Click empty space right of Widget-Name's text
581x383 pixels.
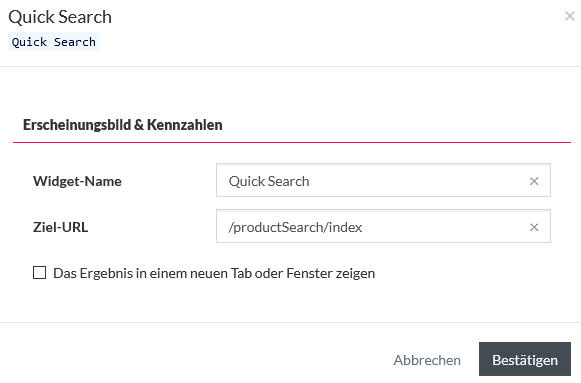[x=419, y=181]
